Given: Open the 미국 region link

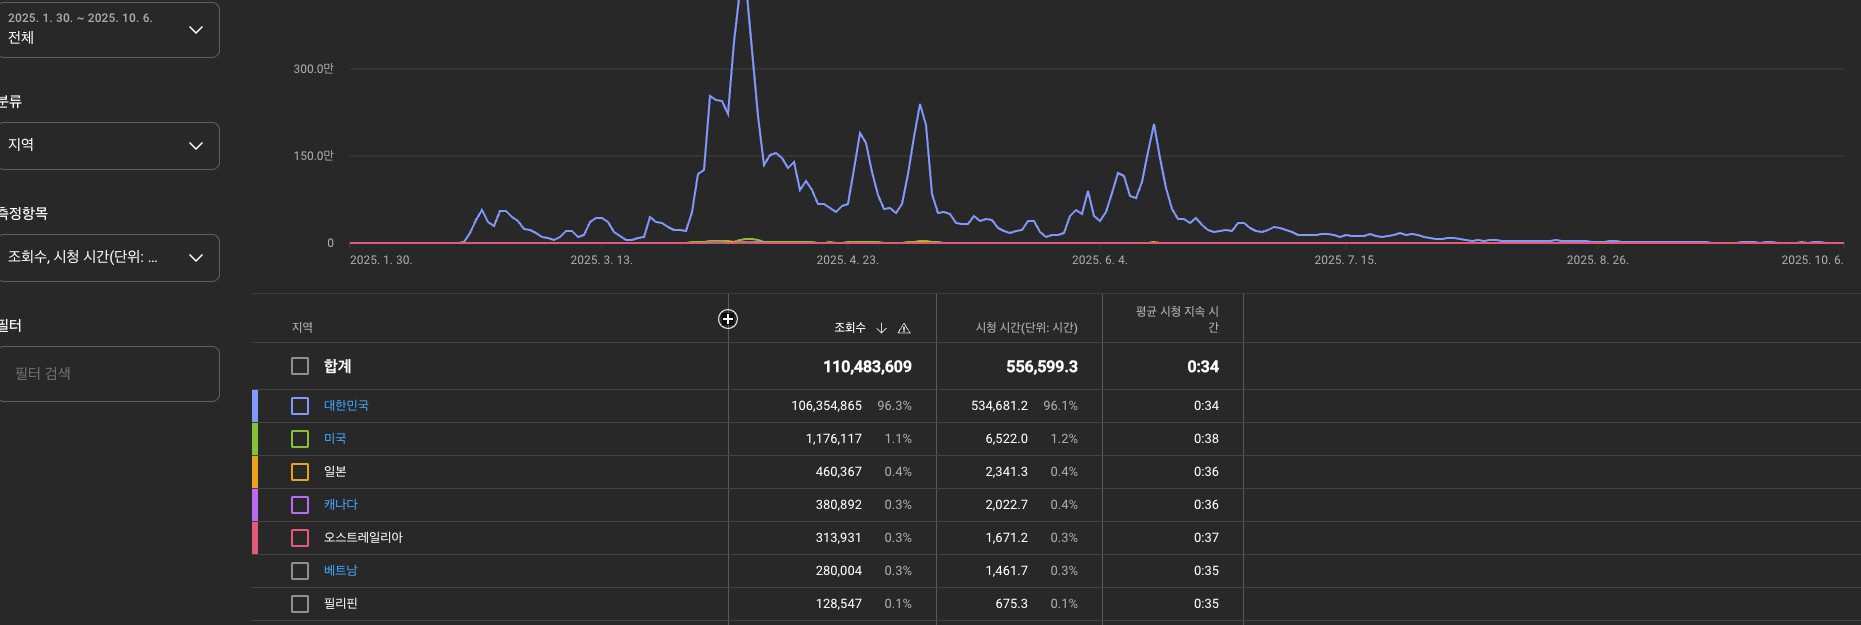Looking at the screenshot, I should coord(335,439).
